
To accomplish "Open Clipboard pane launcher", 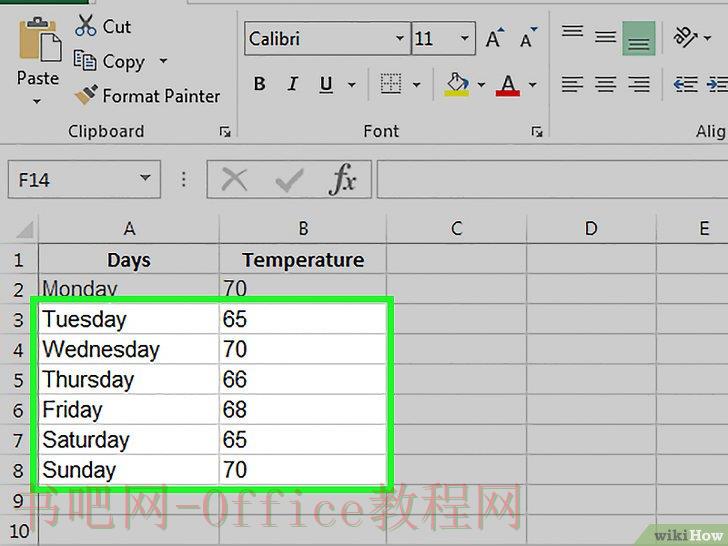I will point(225,132).
